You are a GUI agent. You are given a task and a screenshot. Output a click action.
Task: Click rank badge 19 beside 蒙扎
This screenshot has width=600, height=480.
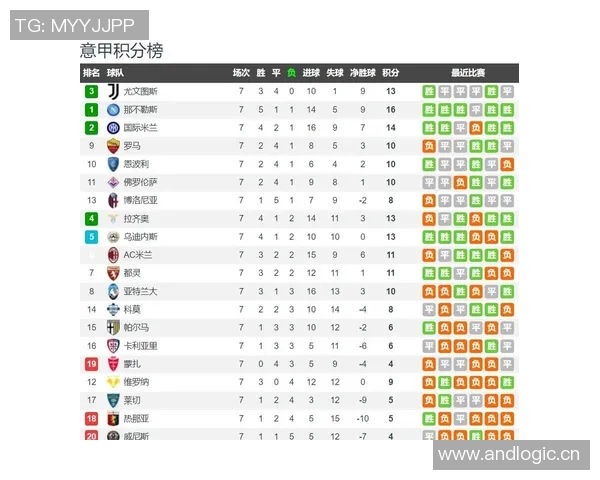(x=91, y=364)
